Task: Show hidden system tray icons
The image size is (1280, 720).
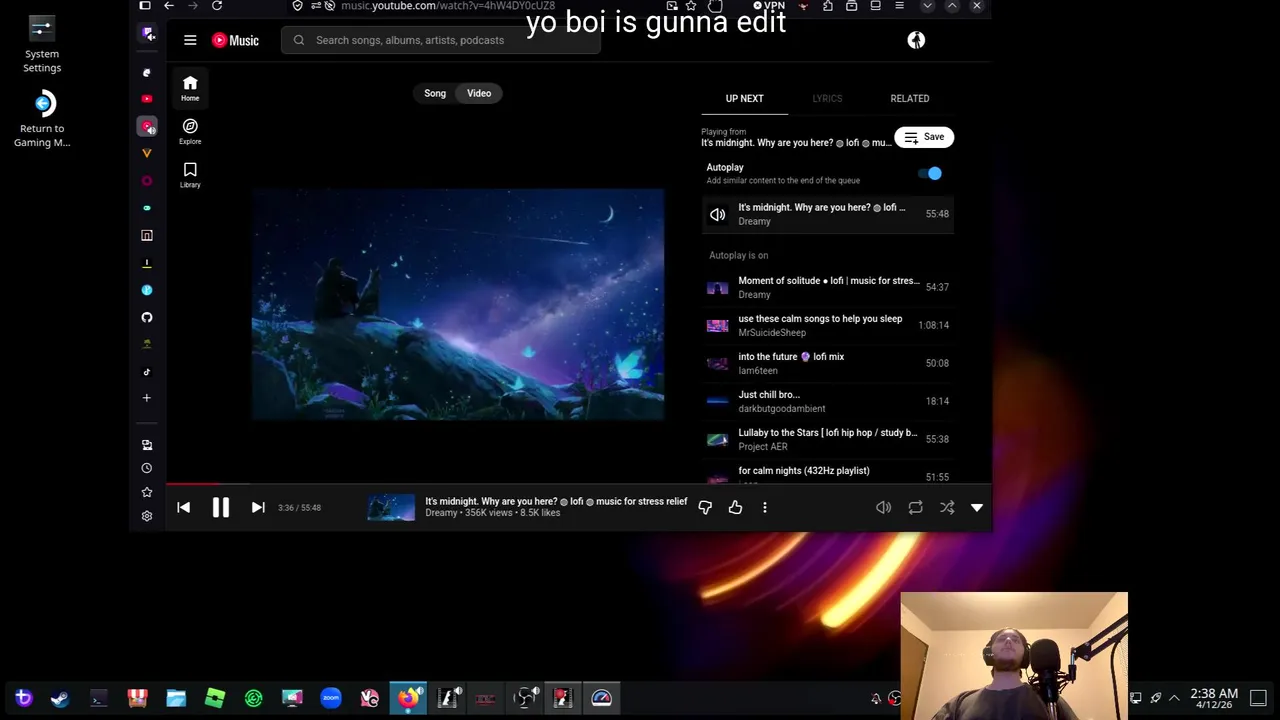Action: 1174,698
